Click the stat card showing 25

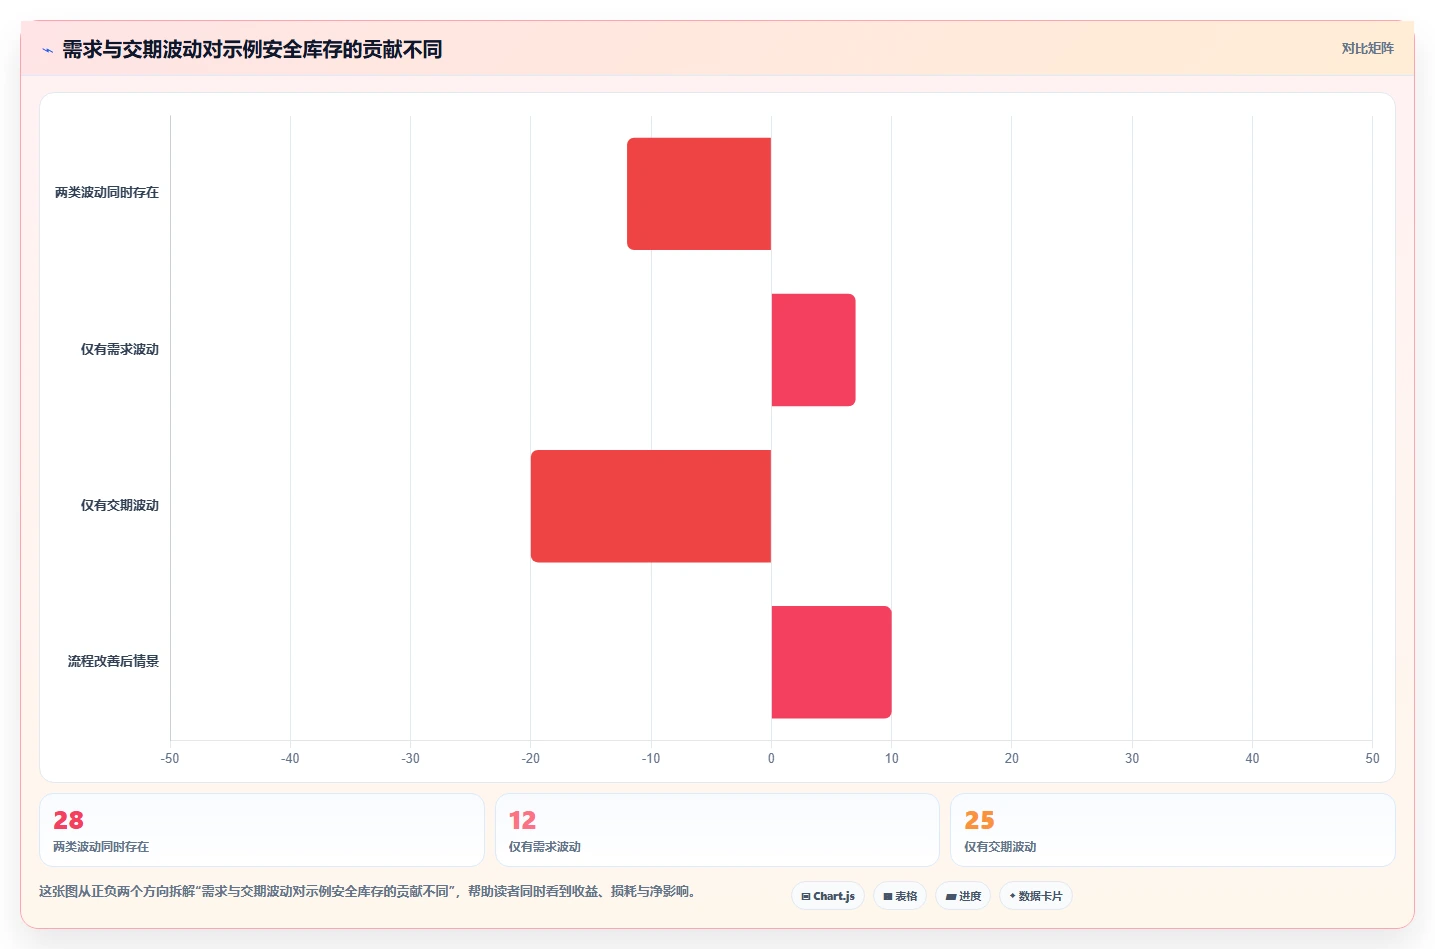point(1173,830)
